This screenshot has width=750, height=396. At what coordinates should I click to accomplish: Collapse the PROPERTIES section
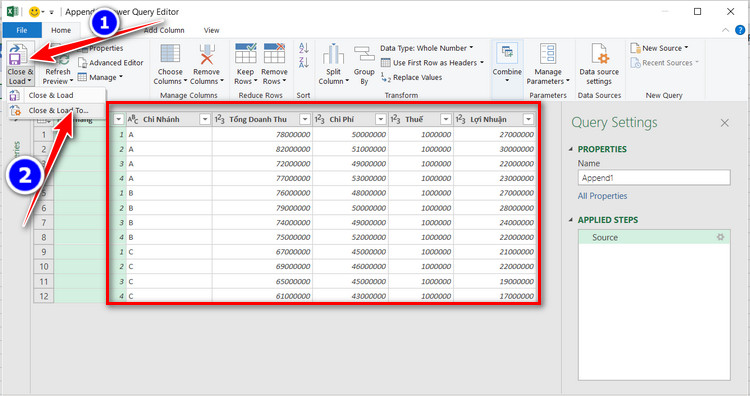(571, 149)
